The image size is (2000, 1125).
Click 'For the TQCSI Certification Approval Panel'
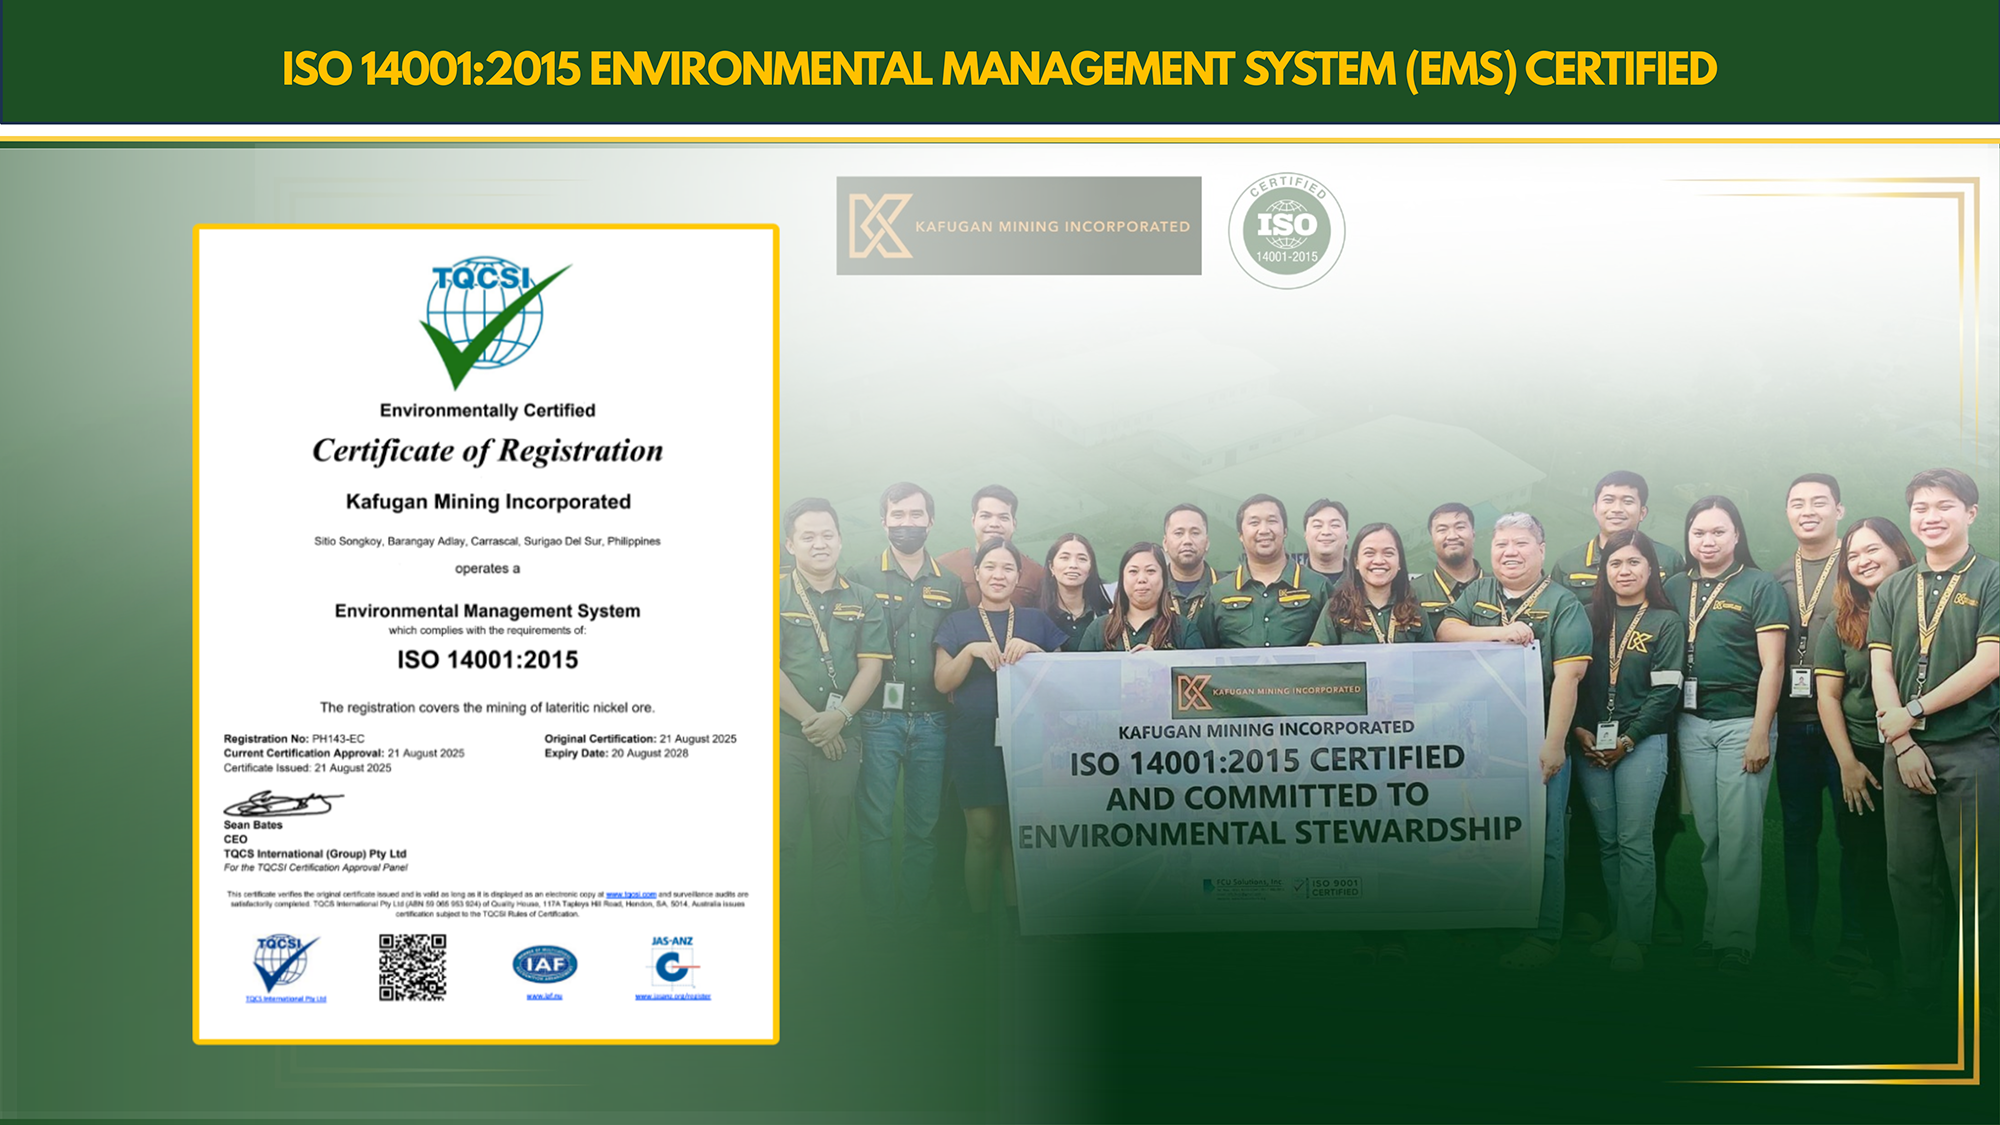point(316,867)
